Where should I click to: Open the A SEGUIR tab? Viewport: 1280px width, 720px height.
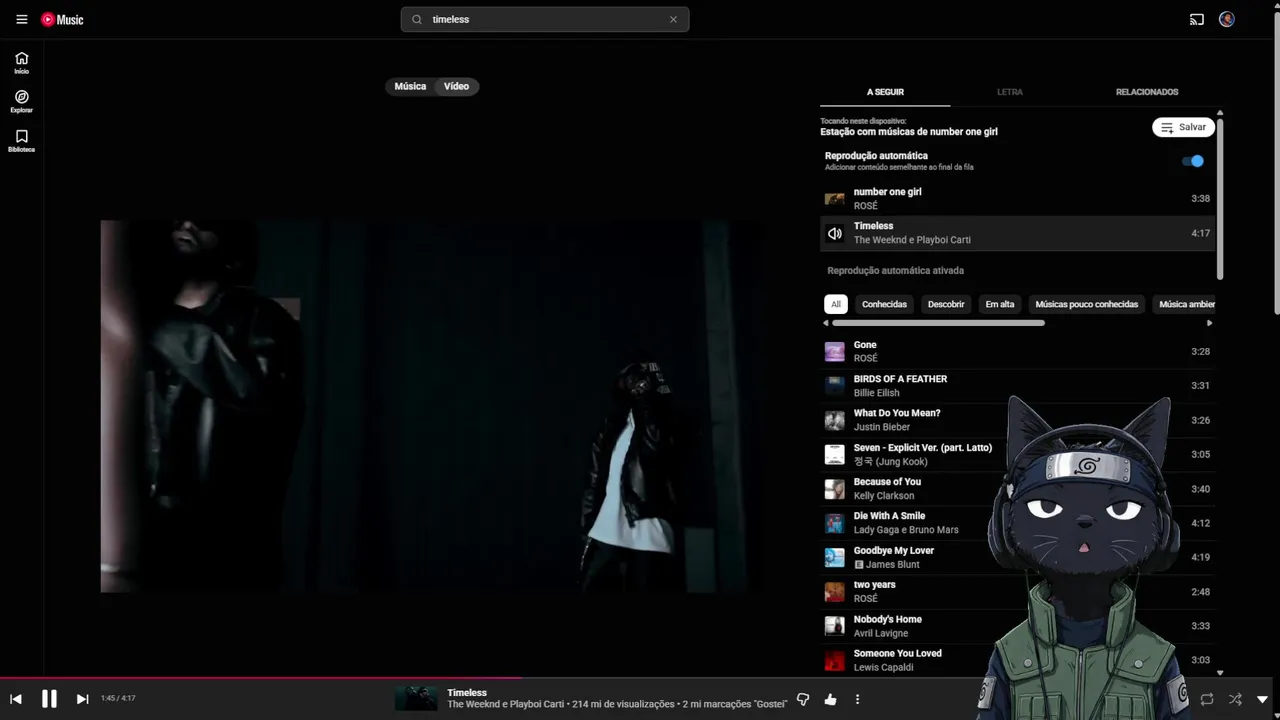[x=885, y=92]
